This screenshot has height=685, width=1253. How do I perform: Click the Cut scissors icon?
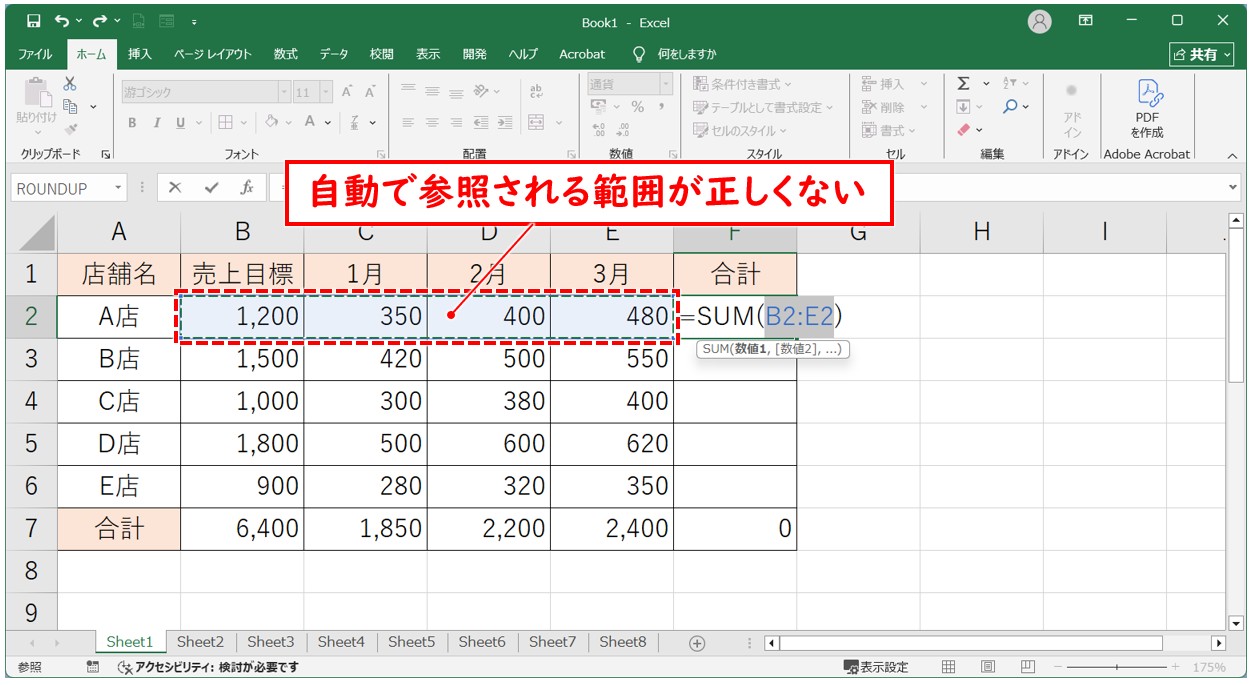click(70, 84)
